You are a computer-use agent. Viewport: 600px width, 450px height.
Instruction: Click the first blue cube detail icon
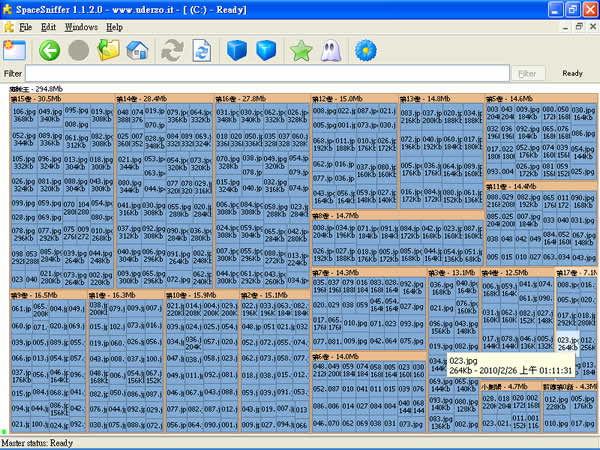click(236, 50)
